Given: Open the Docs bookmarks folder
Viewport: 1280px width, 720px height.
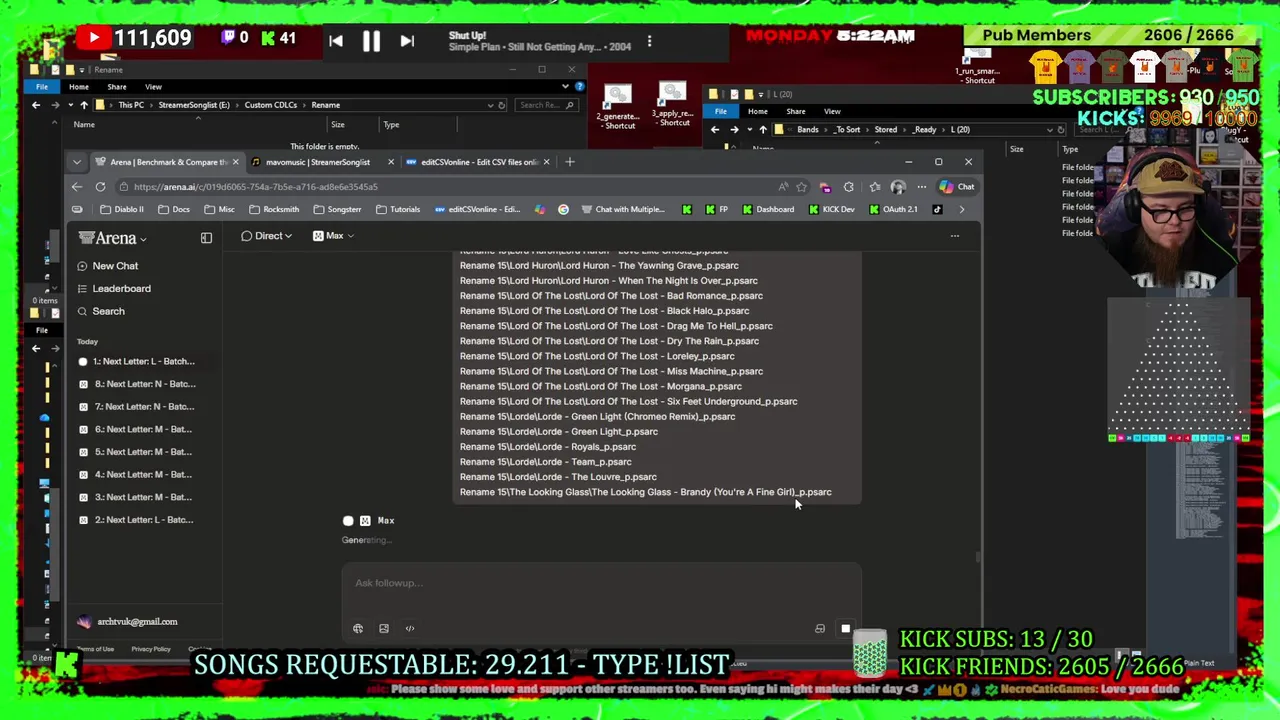Looking at the screenshot, I should (x=173, y=210).
